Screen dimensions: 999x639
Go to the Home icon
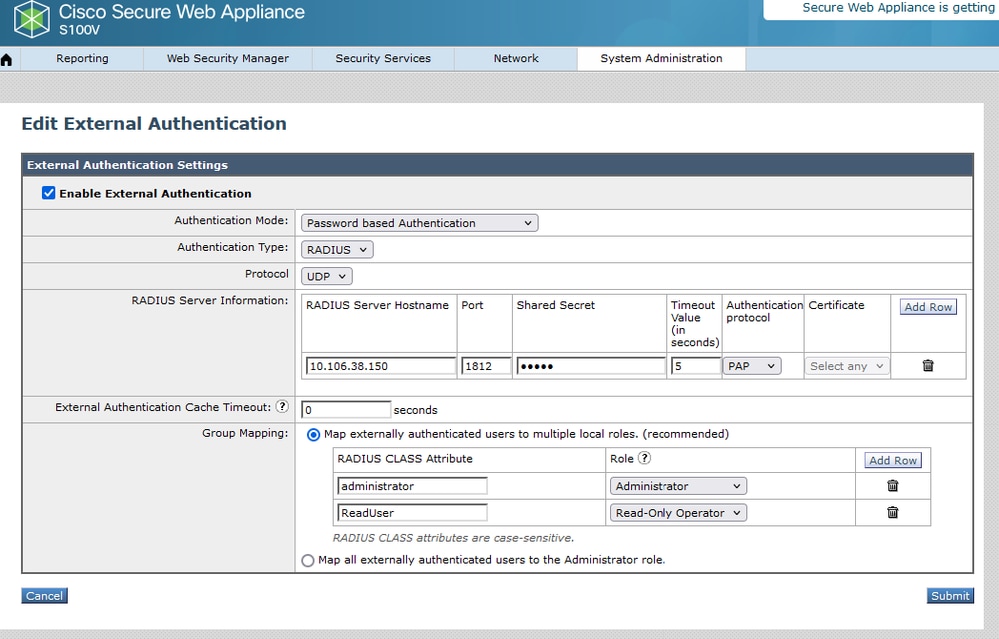[x=7, y=60]
